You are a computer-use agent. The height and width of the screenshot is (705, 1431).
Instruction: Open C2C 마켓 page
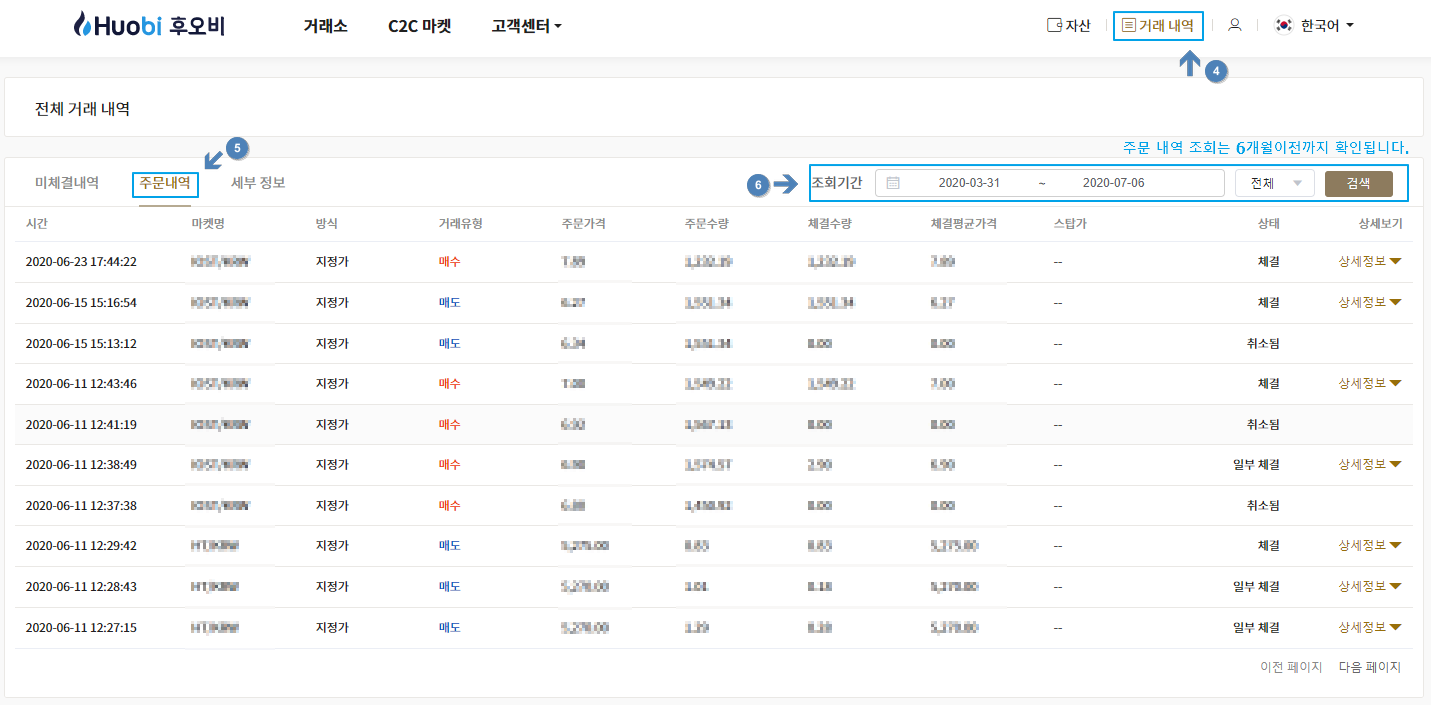pos(420,26)
